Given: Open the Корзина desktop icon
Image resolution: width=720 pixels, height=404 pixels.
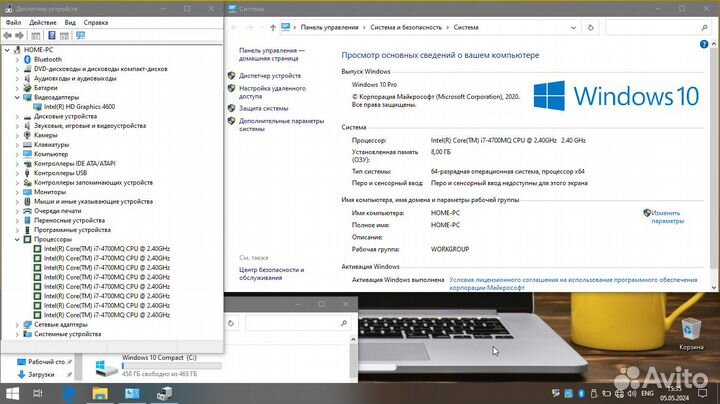Looking at the screenshot, I should click(691, 333).
